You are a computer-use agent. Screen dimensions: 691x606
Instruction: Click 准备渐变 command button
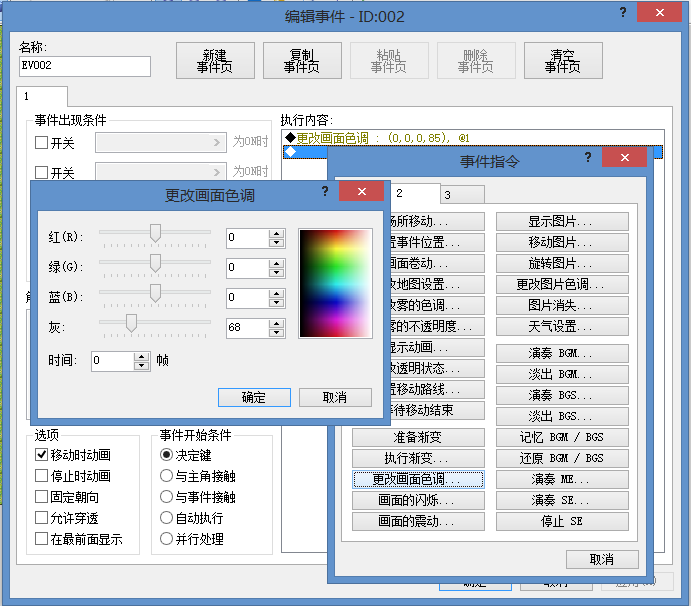pos(418,438)
